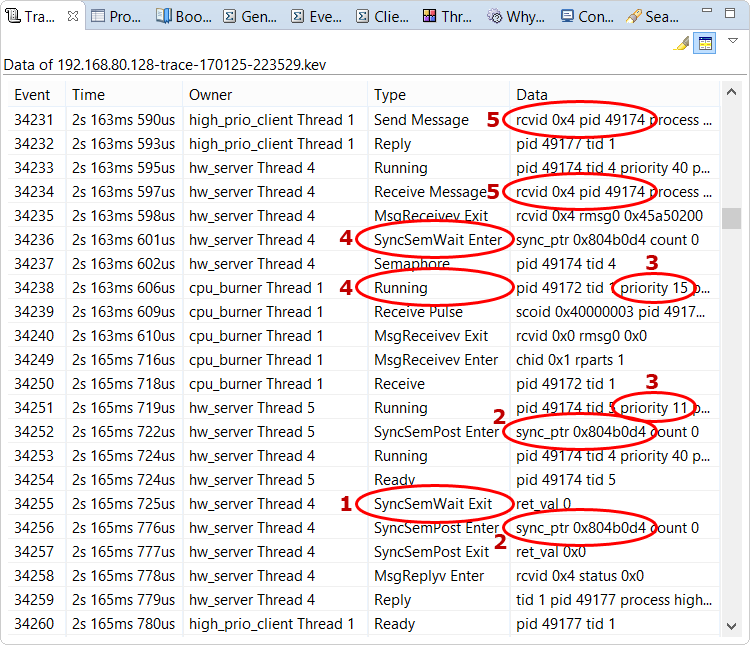Click the vertical scrollbar down arrow

[732, 626]
